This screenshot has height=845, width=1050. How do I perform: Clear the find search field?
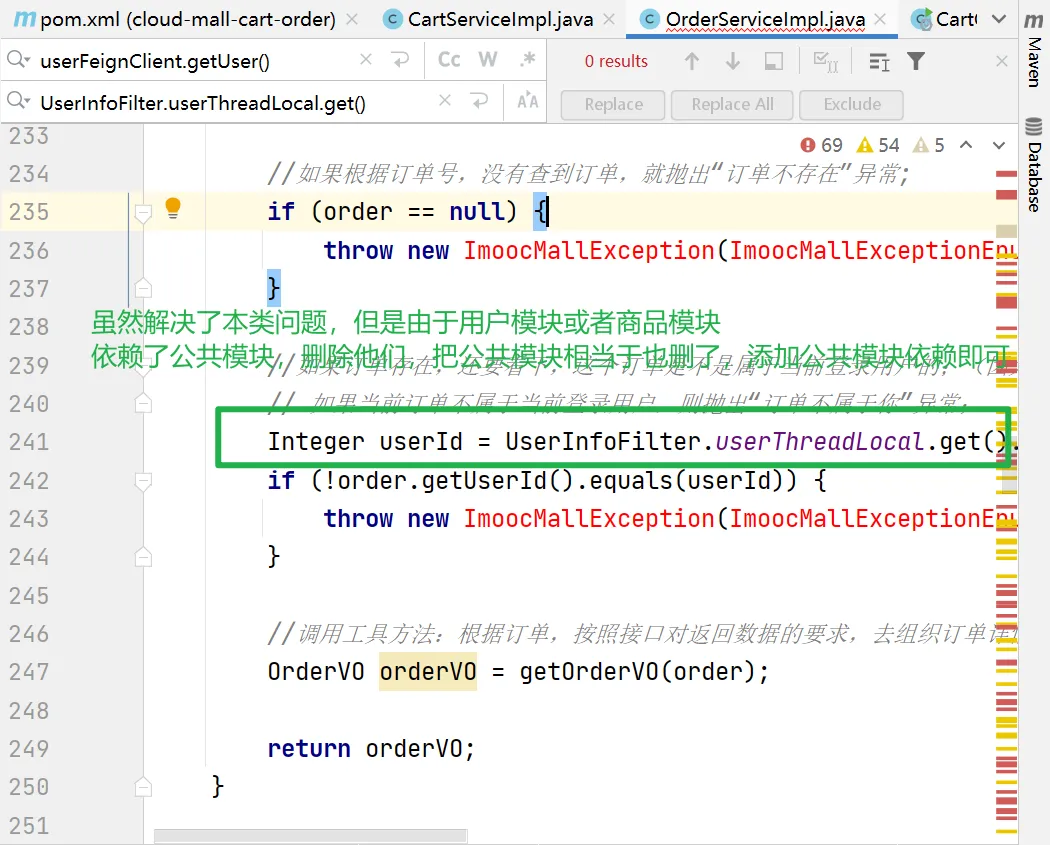pos(366,60)
